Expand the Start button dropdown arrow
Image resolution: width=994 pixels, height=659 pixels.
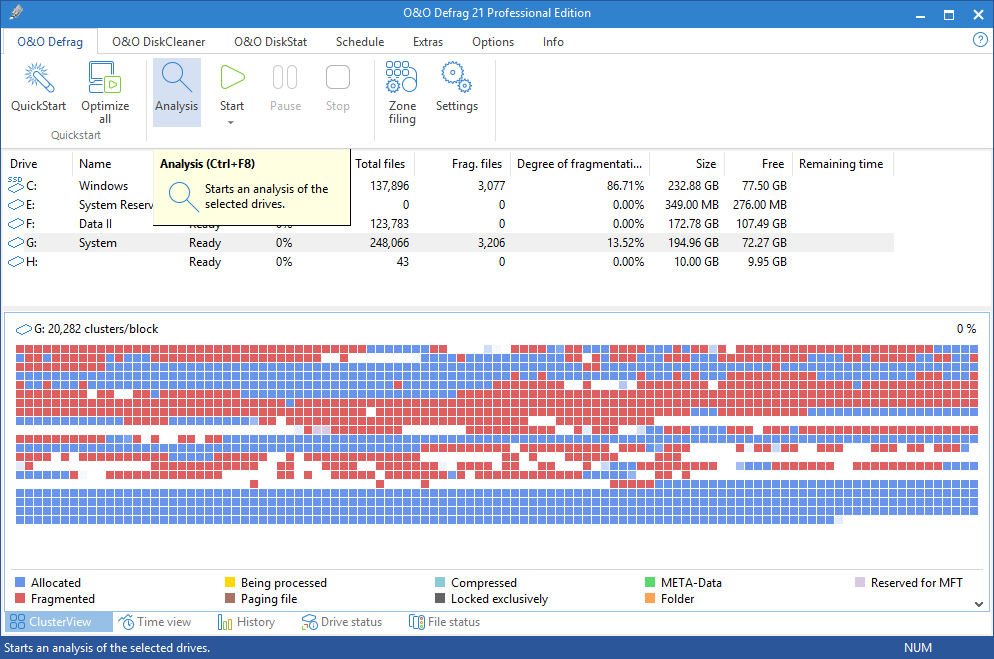coord(231,122)
